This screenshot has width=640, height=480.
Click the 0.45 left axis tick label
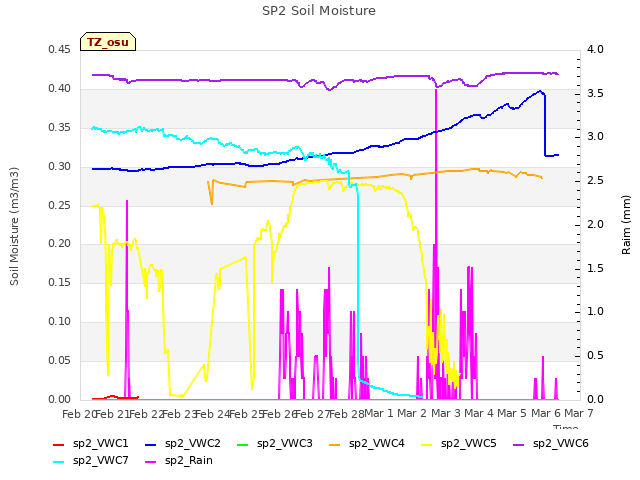tap(59, 50)
